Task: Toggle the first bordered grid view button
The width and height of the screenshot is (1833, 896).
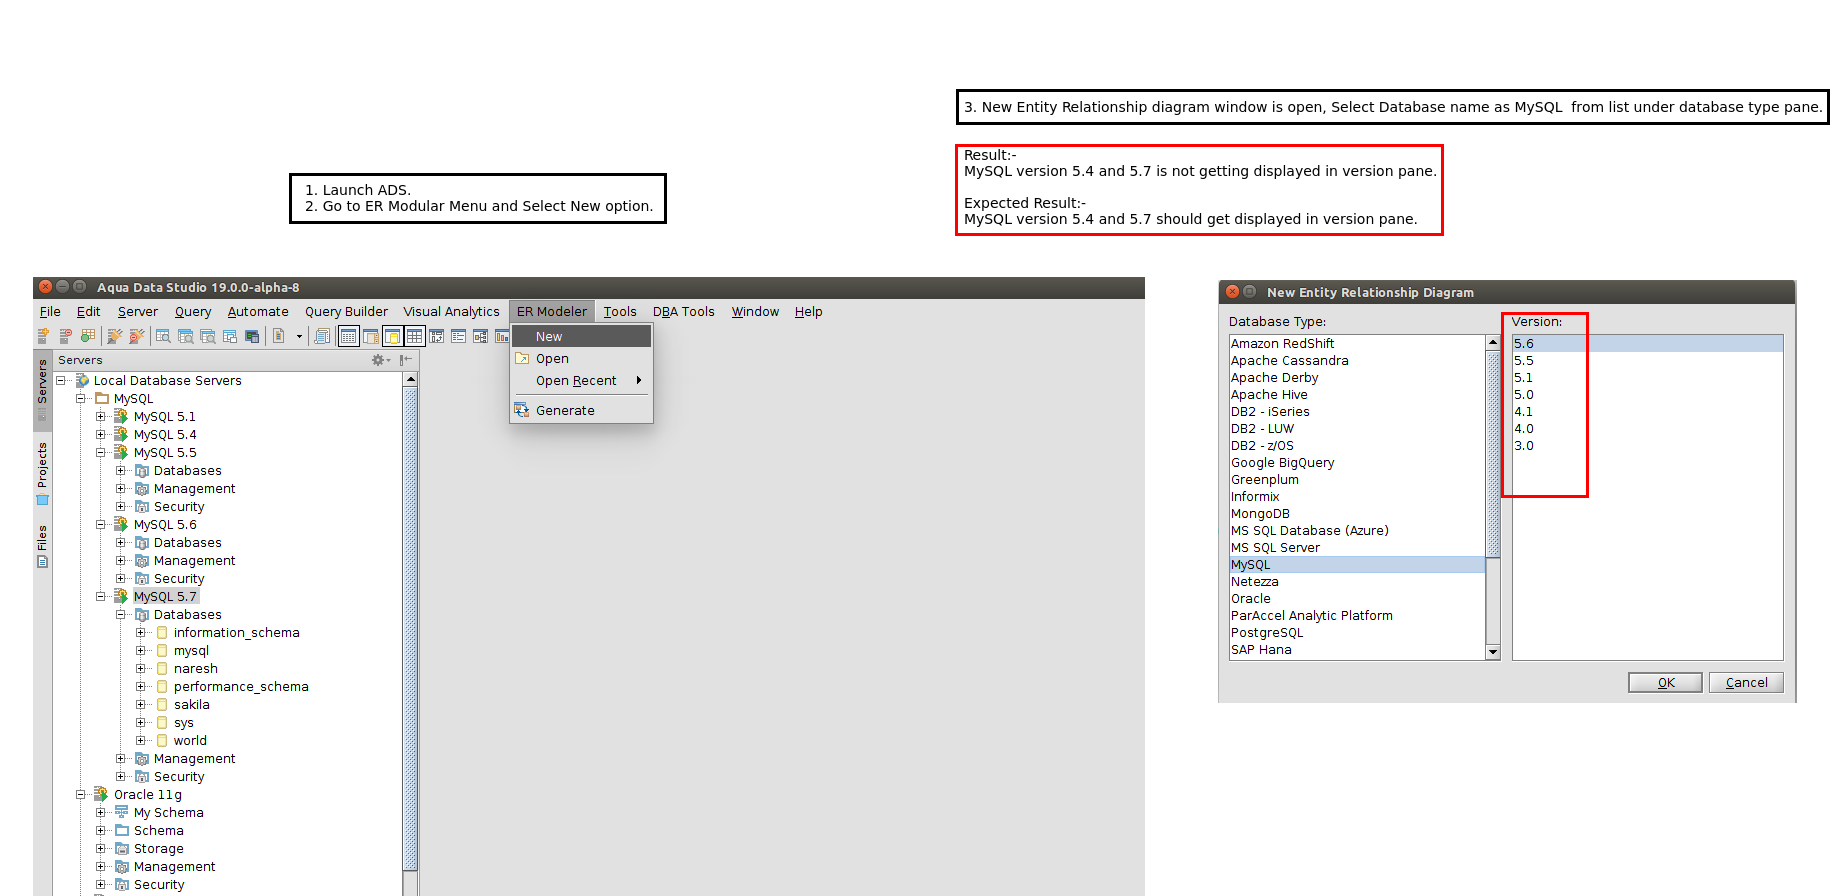Action: (348, 336)
